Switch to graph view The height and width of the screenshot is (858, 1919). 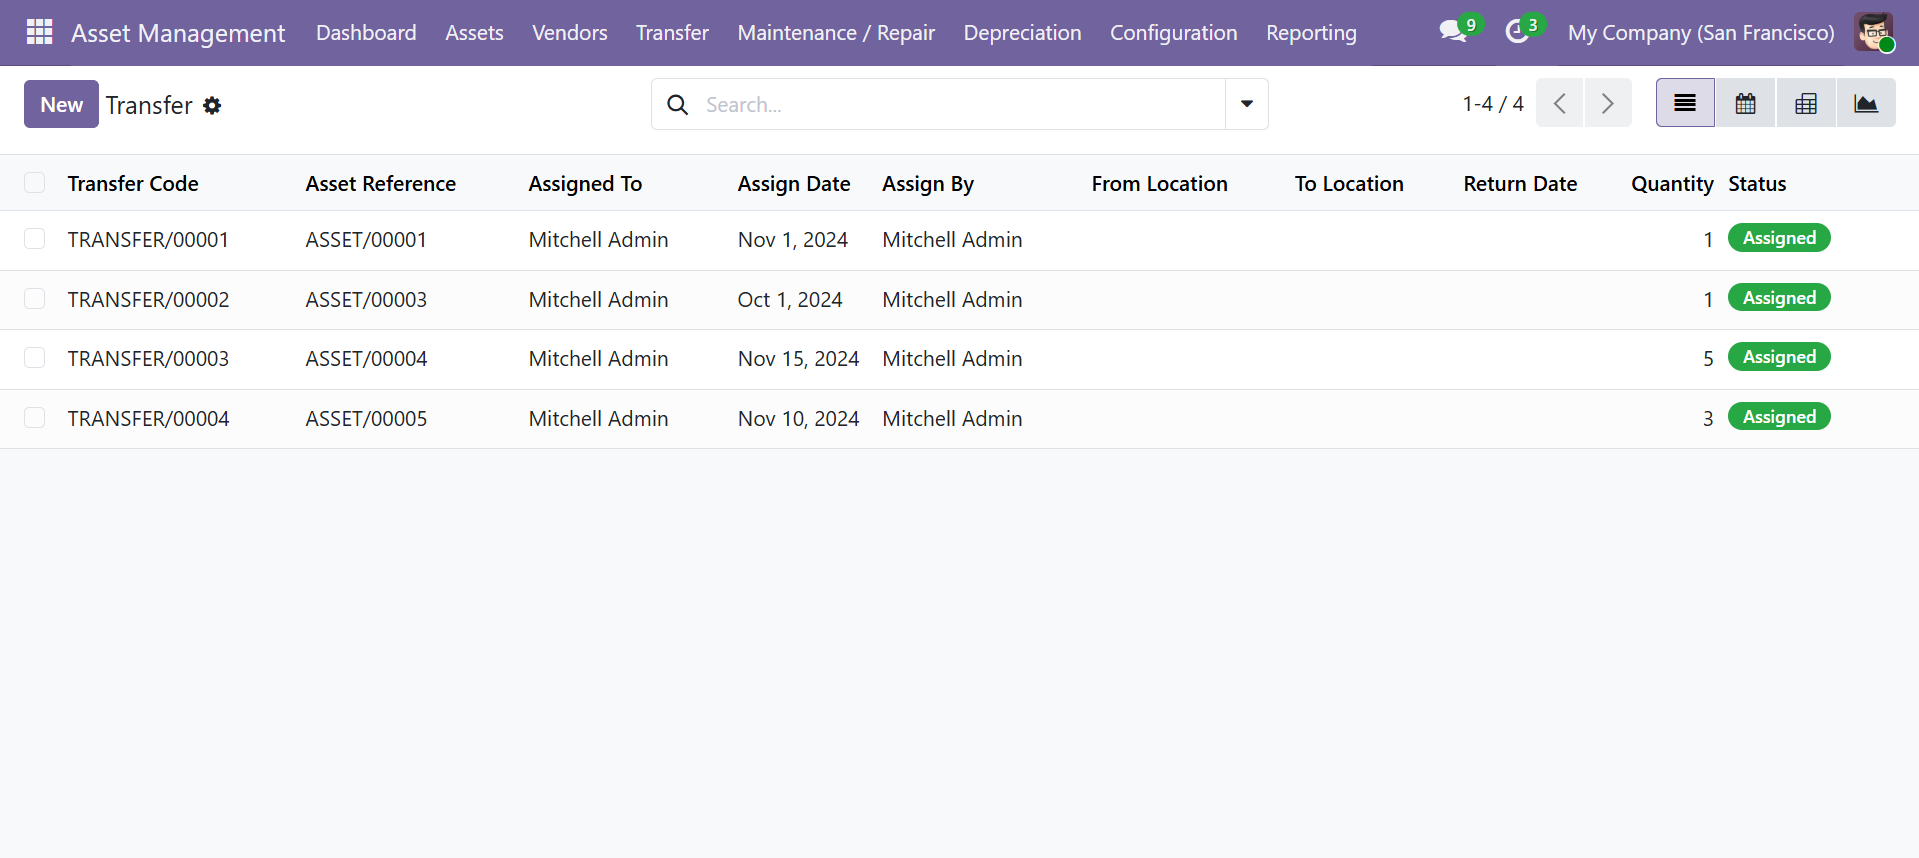coord(1866,103)
